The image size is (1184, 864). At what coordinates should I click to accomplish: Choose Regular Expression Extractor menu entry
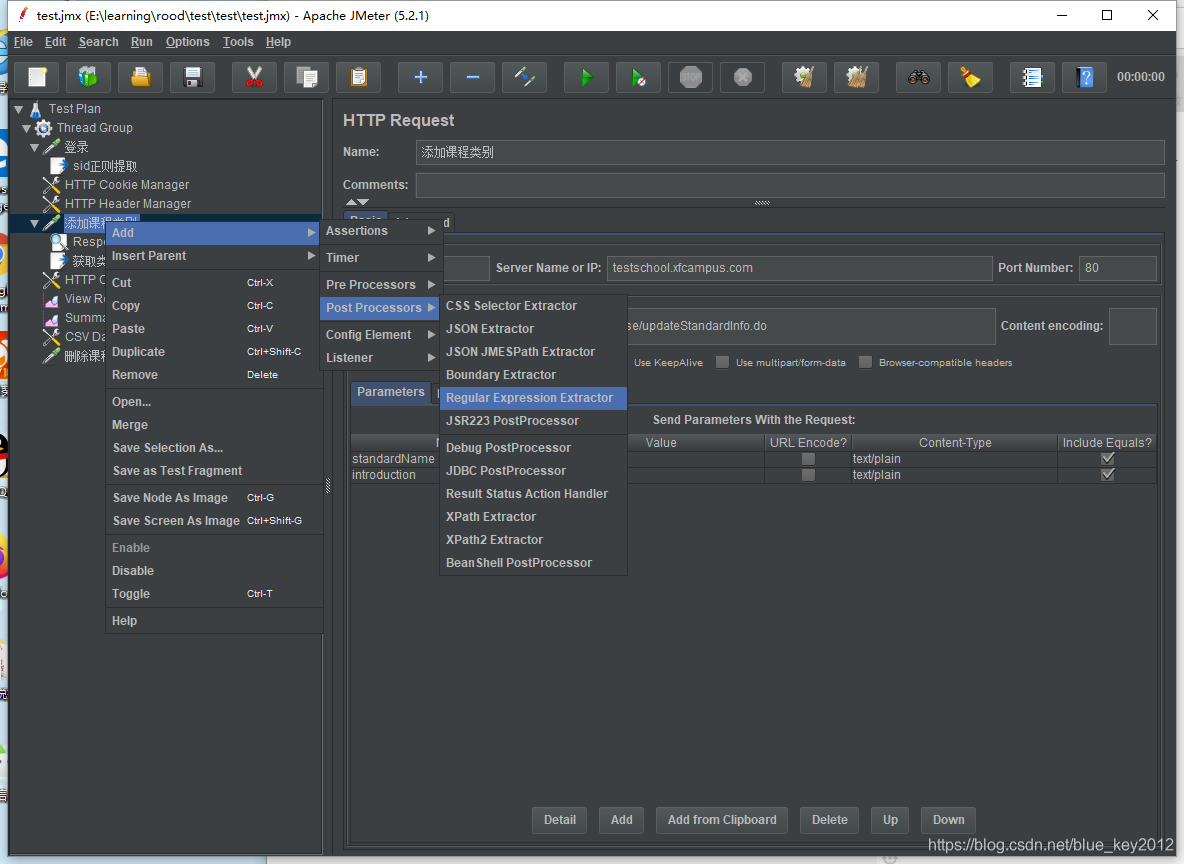(x=533, y=397)
